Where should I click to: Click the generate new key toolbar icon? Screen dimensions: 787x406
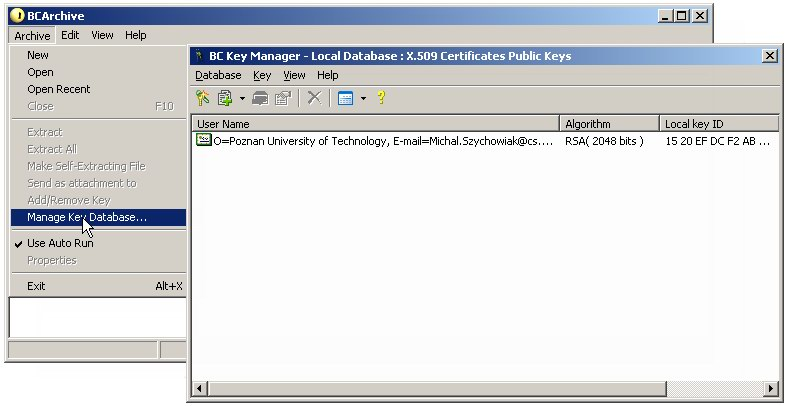[x=202, y=98]
